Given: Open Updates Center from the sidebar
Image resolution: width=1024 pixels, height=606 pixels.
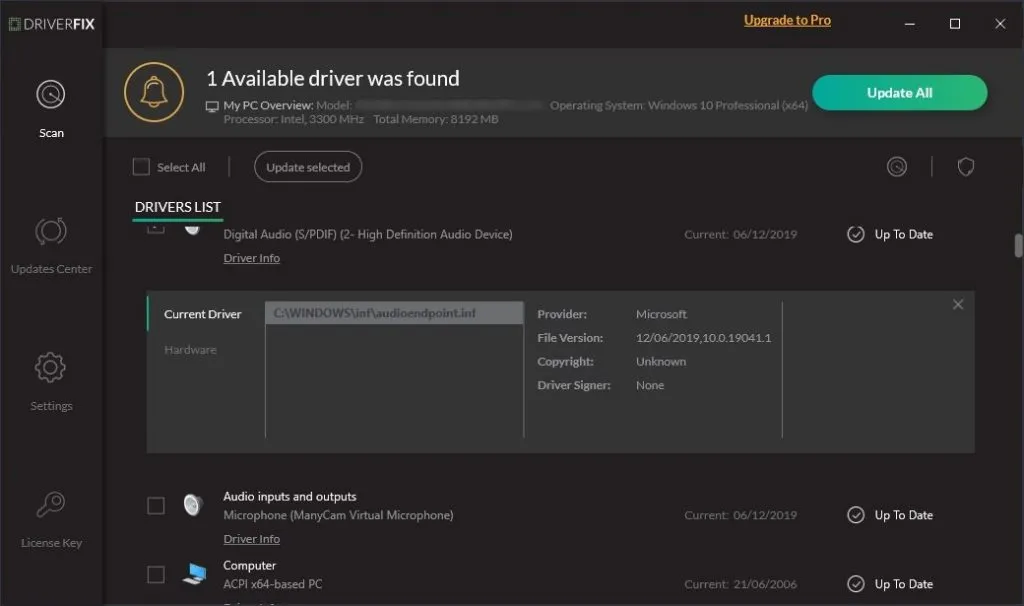Looking at the screenshot, I should [x=50, y=232].
